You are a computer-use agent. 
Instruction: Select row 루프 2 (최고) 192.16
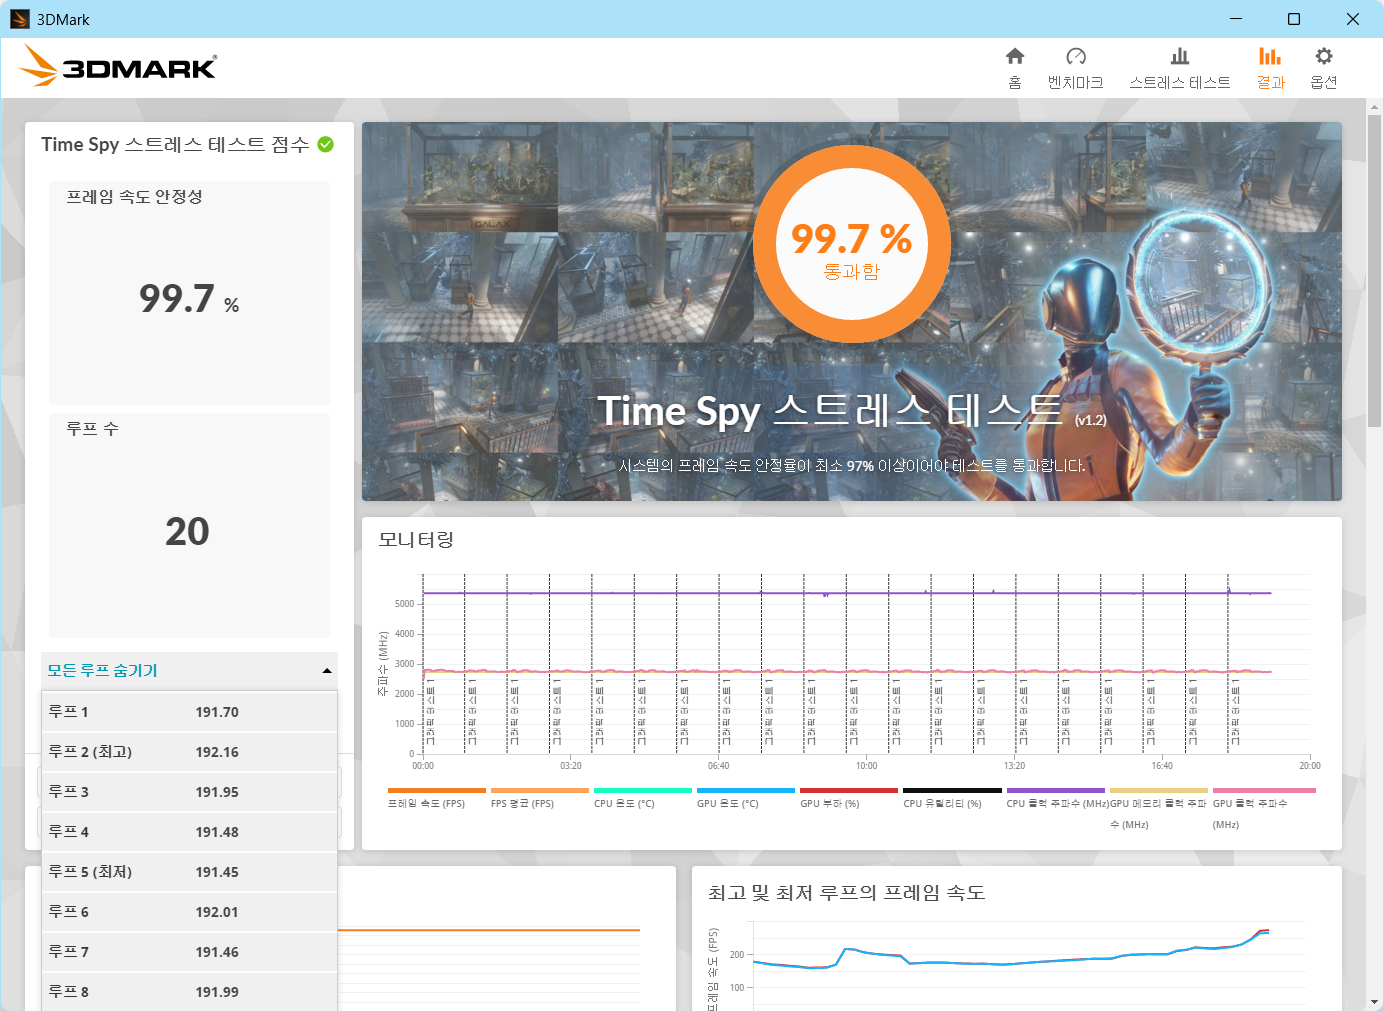189,752
